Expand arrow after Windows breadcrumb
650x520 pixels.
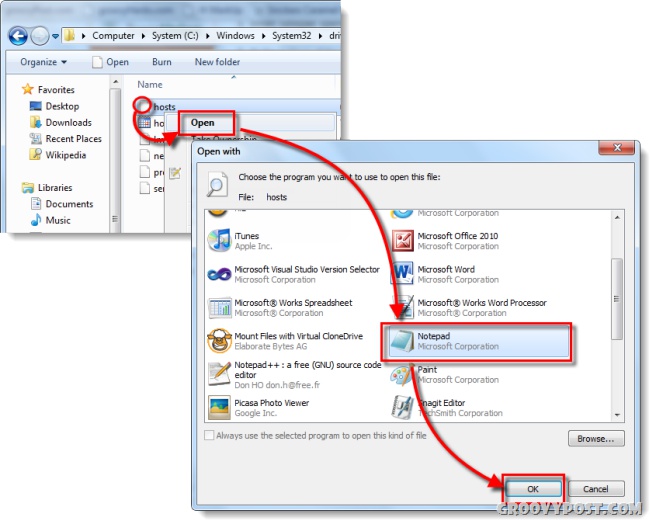click(x=263, y=36)
